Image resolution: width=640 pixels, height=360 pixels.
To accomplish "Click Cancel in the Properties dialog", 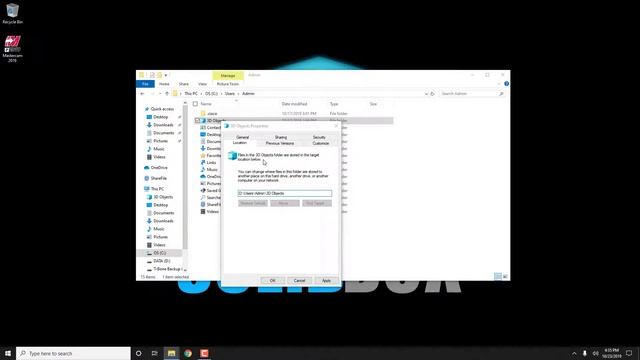I will point(299,280).
